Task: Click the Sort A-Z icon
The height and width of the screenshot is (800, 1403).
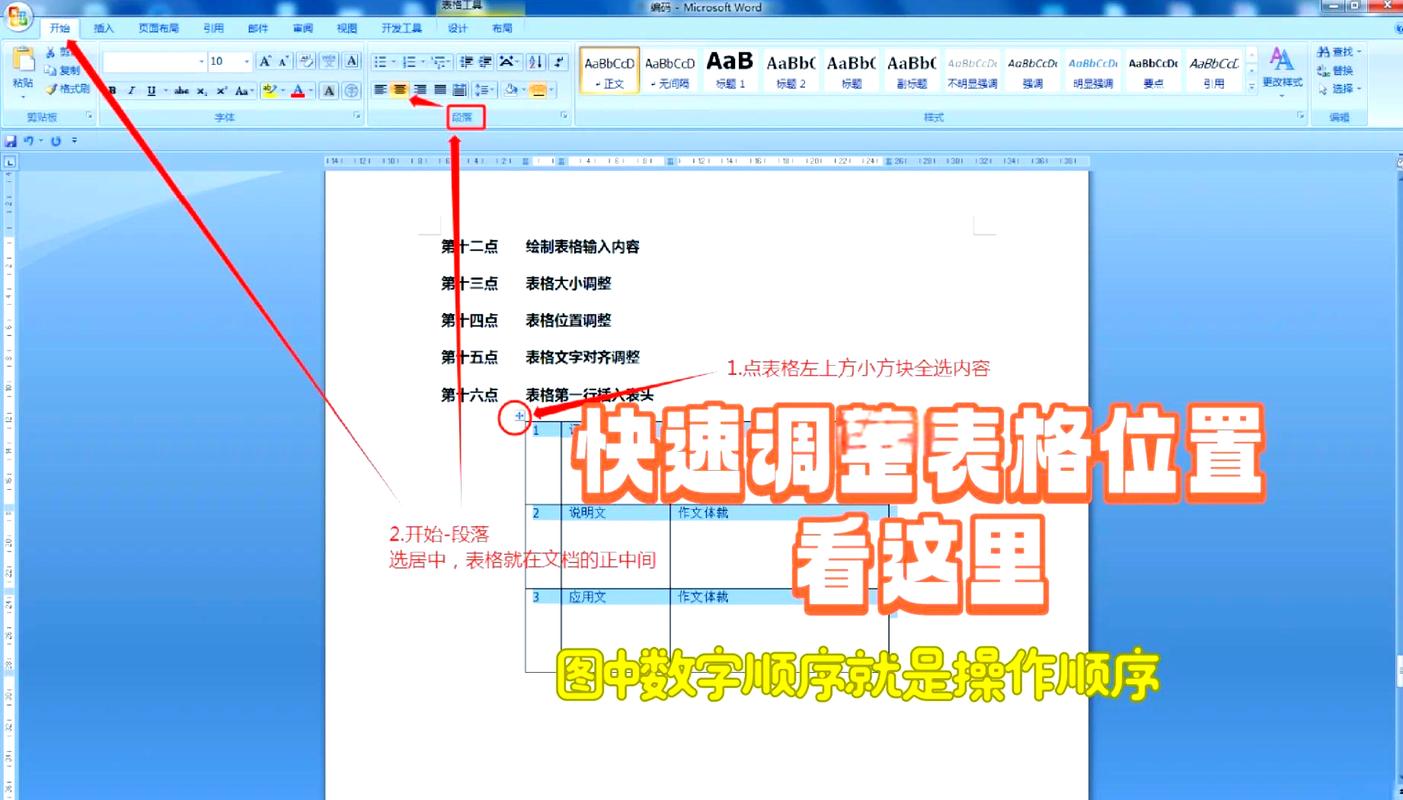Action: (x=535, y=61)
